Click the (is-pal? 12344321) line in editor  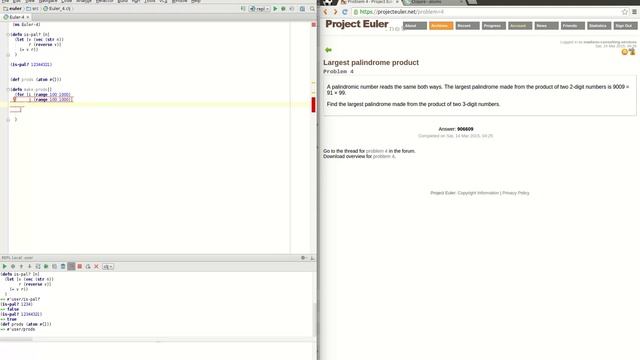pyautogui.click(x=31, y=64)
